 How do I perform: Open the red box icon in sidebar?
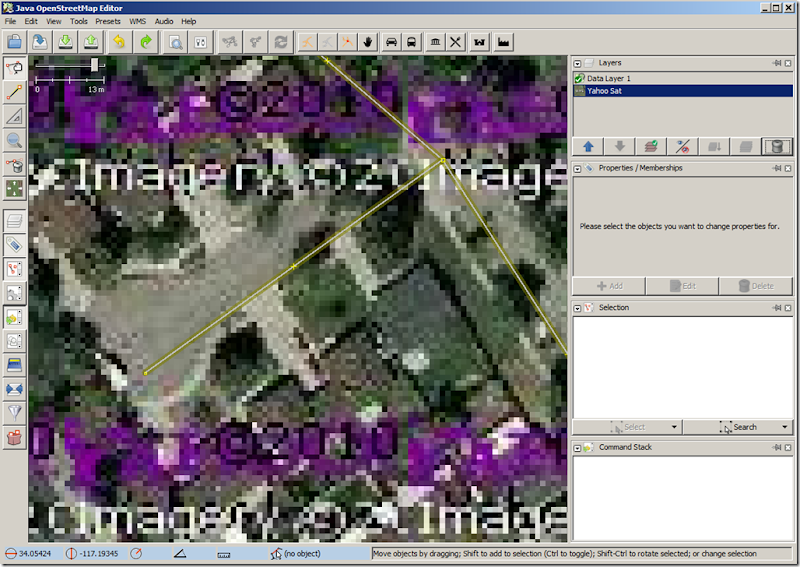(x=15, y=437)
